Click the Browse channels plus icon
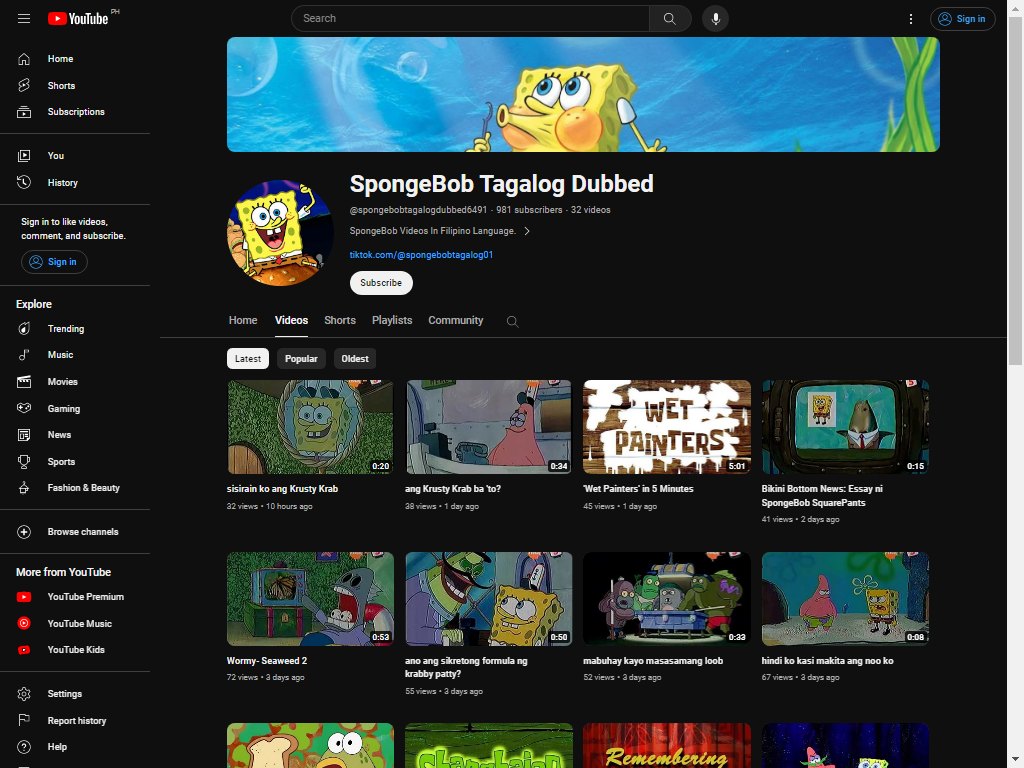1024x768 pixels. [x=24, y=532]
